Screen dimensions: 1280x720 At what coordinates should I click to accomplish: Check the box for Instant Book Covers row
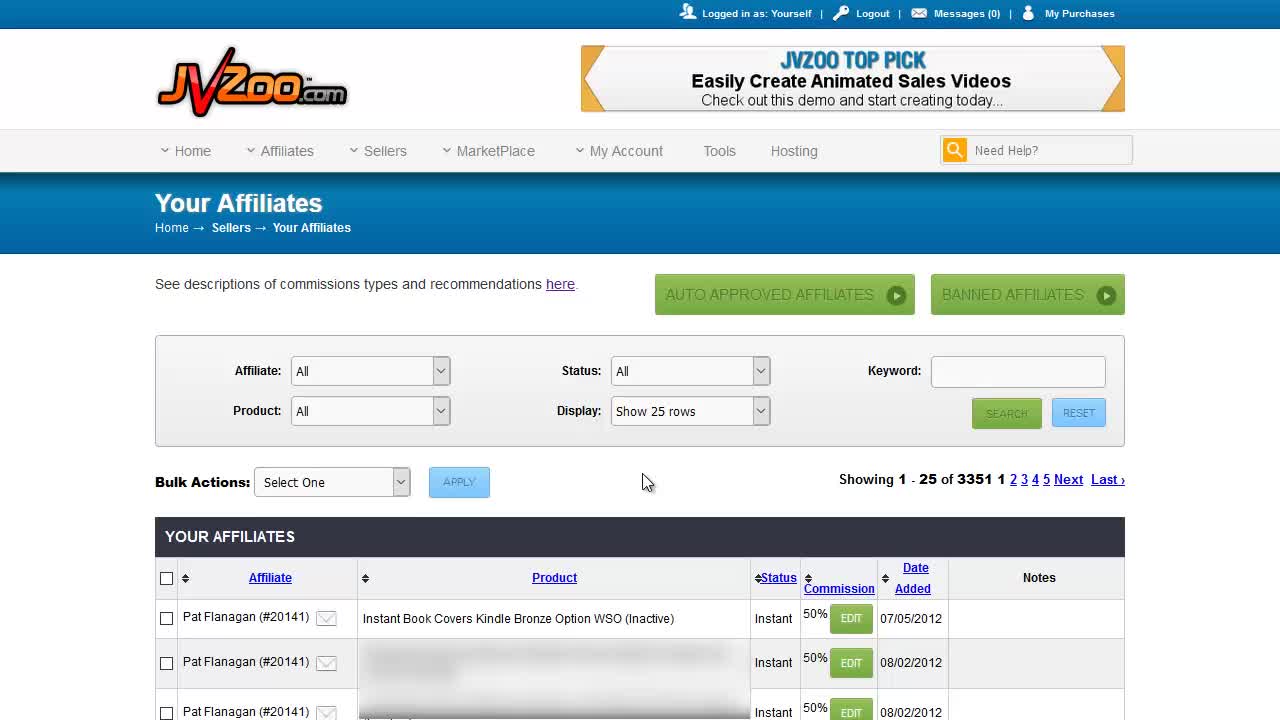167,619
